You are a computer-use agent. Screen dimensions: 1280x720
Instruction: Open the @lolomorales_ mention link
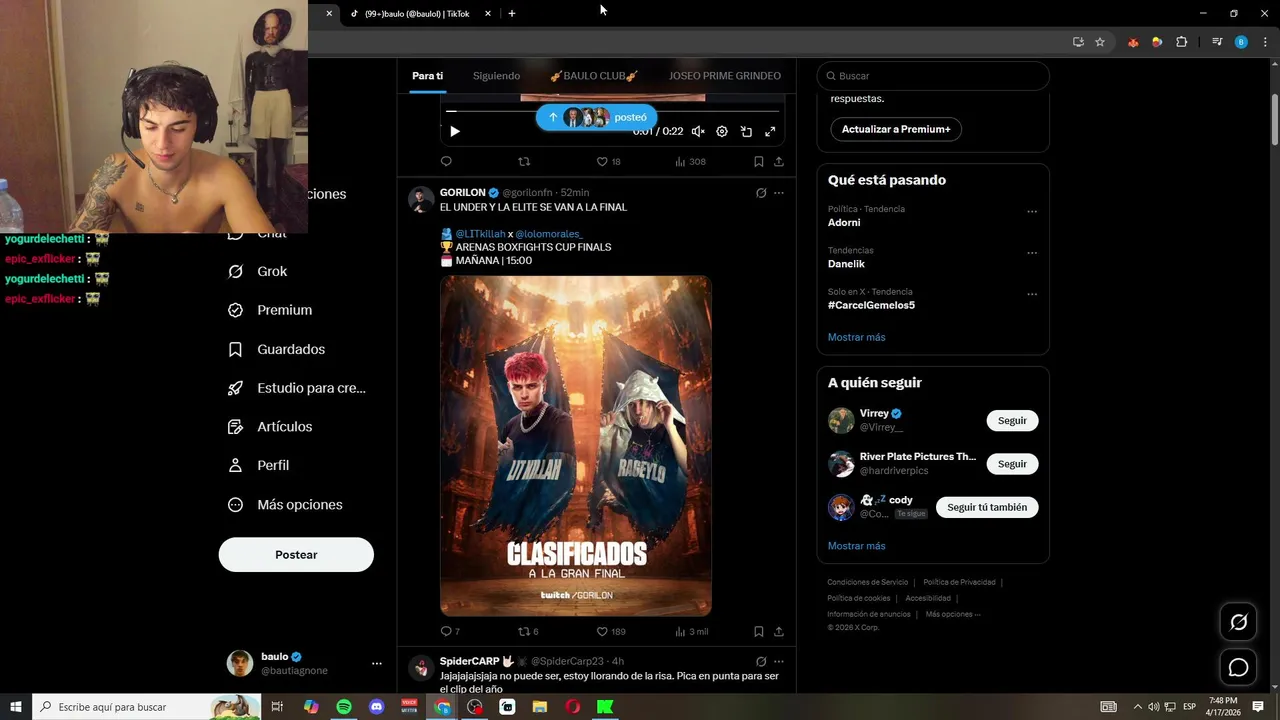549,234
